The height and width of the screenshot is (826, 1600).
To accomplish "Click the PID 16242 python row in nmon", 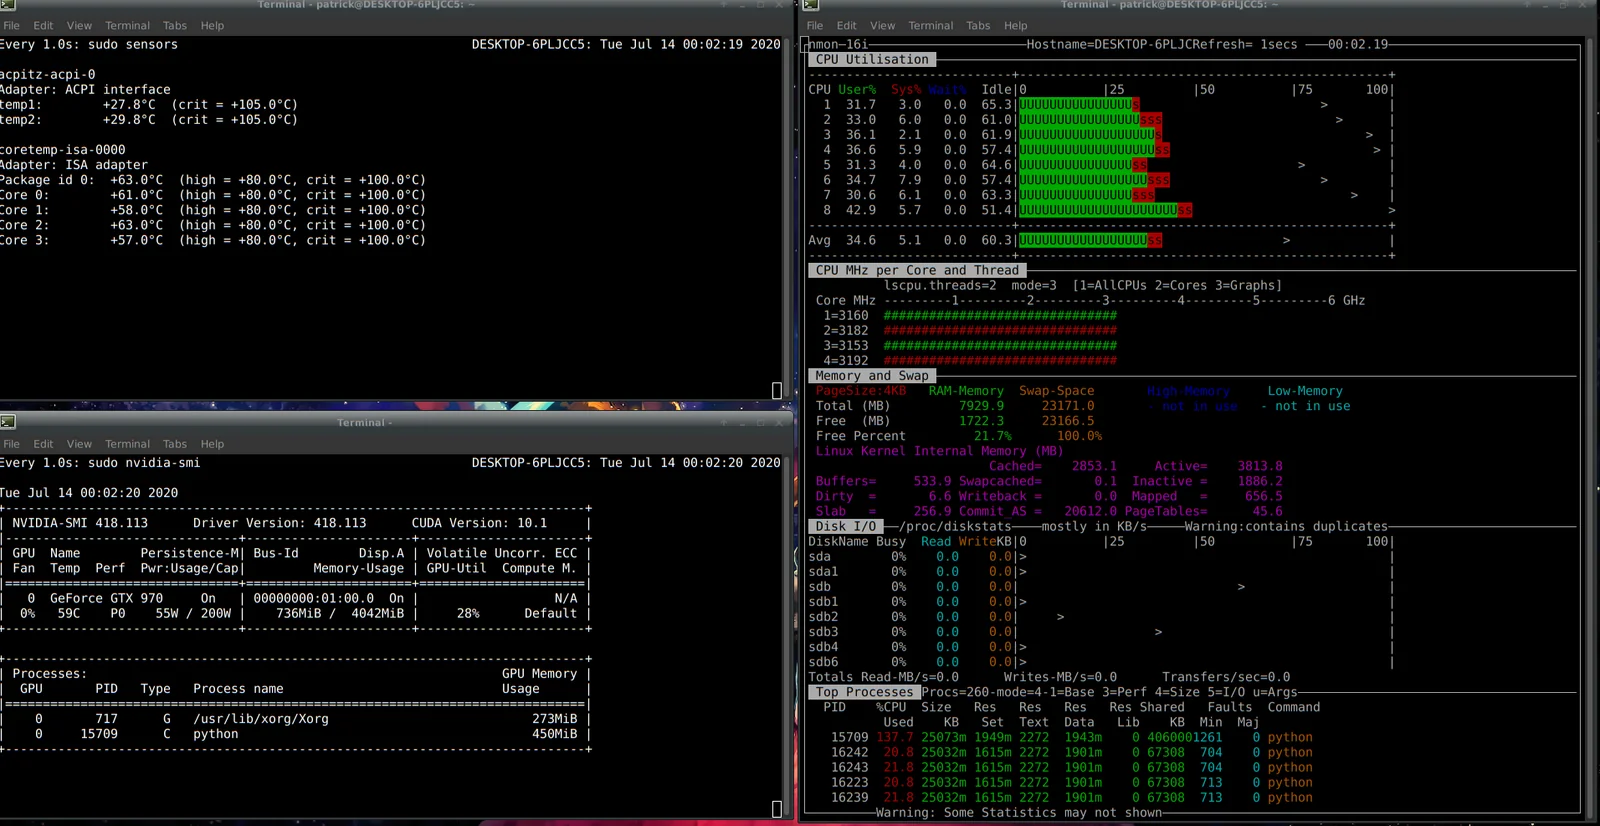I will pos(1071,752).
